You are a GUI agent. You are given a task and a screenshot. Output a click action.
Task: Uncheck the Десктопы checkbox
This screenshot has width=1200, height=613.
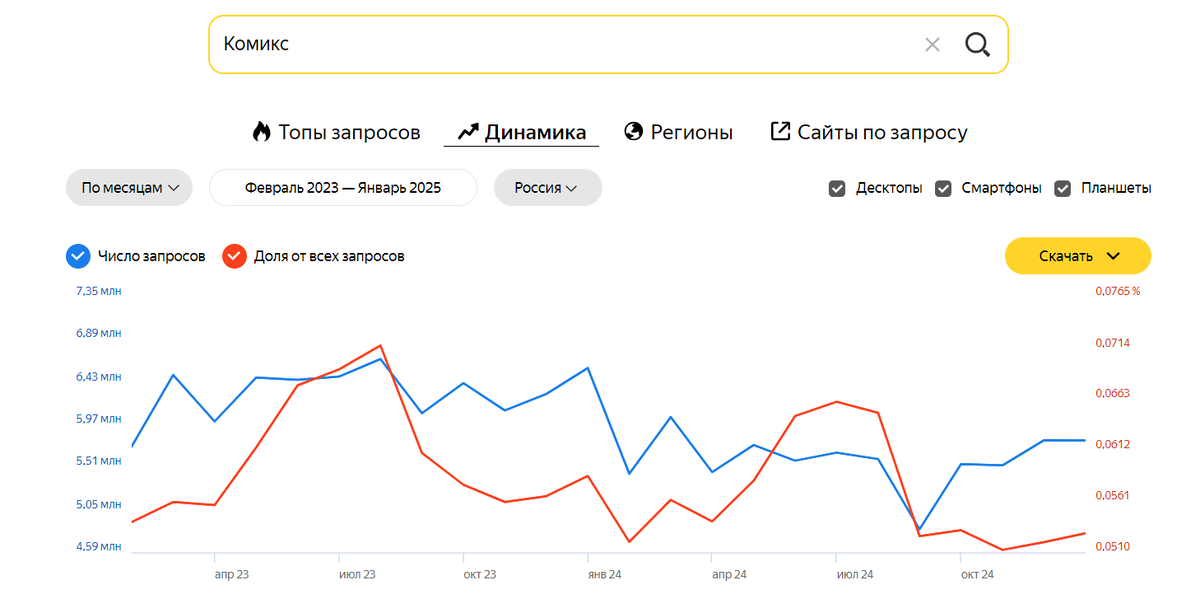coord(837,188)
